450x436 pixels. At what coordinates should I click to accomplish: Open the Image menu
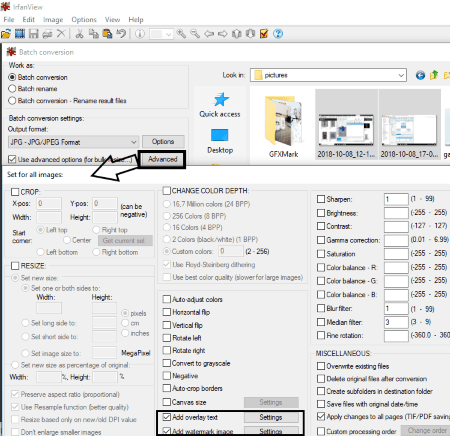pos(53,20)
